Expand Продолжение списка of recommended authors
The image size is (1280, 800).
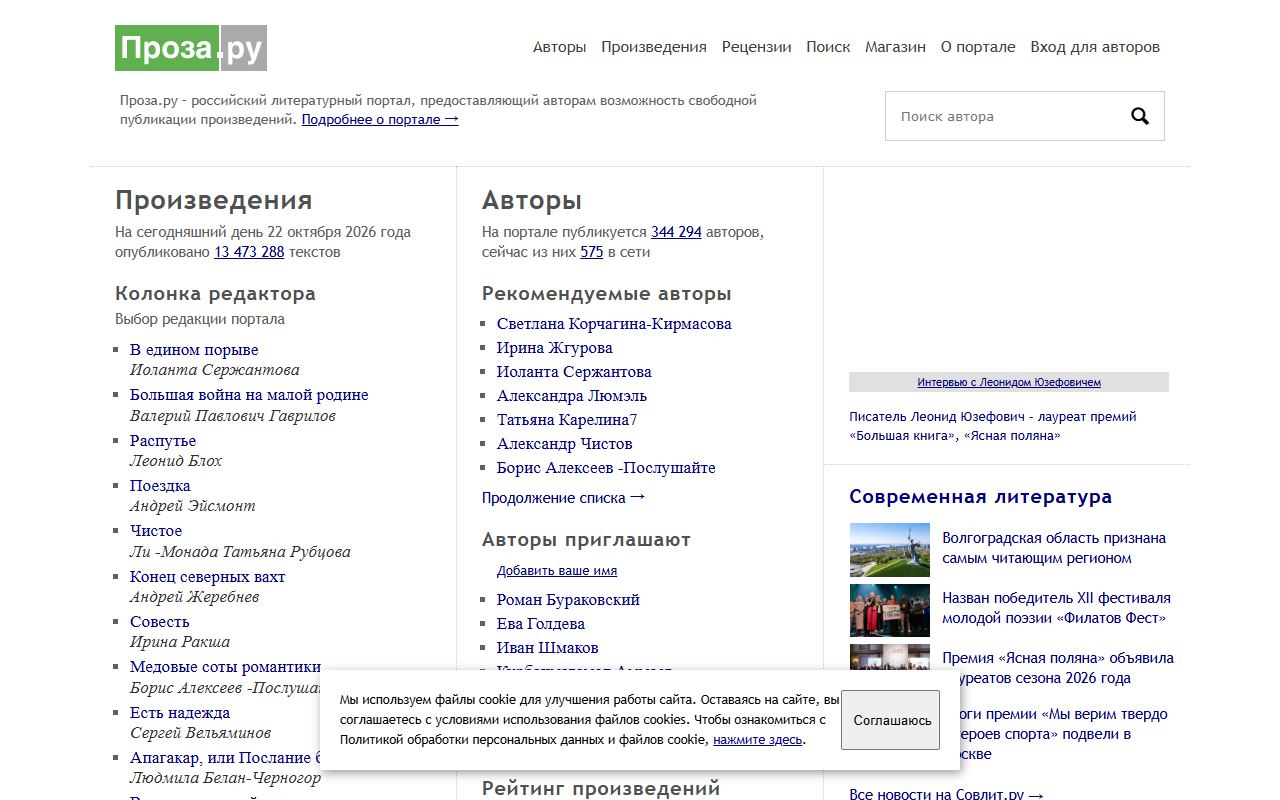[564, 497]
